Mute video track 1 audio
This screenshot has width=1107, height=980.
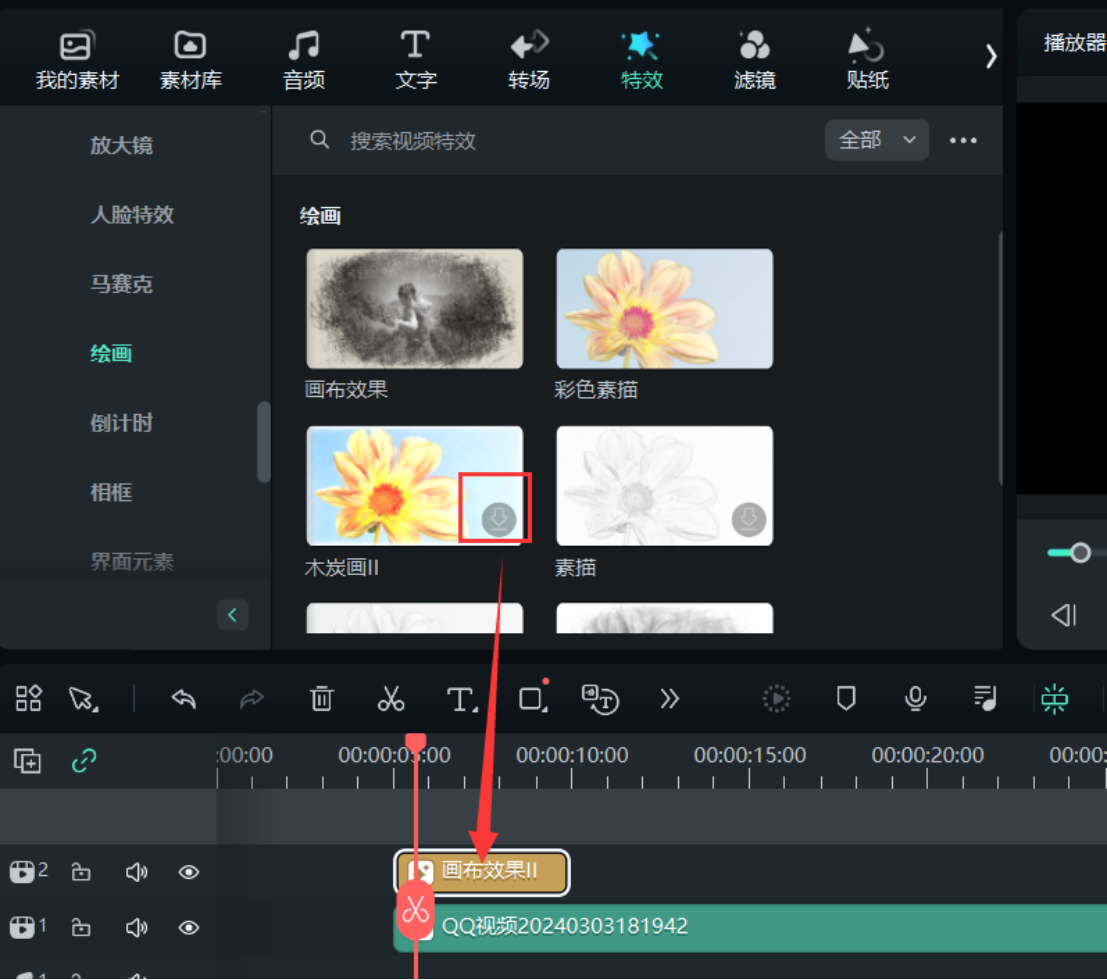(136, 927)
